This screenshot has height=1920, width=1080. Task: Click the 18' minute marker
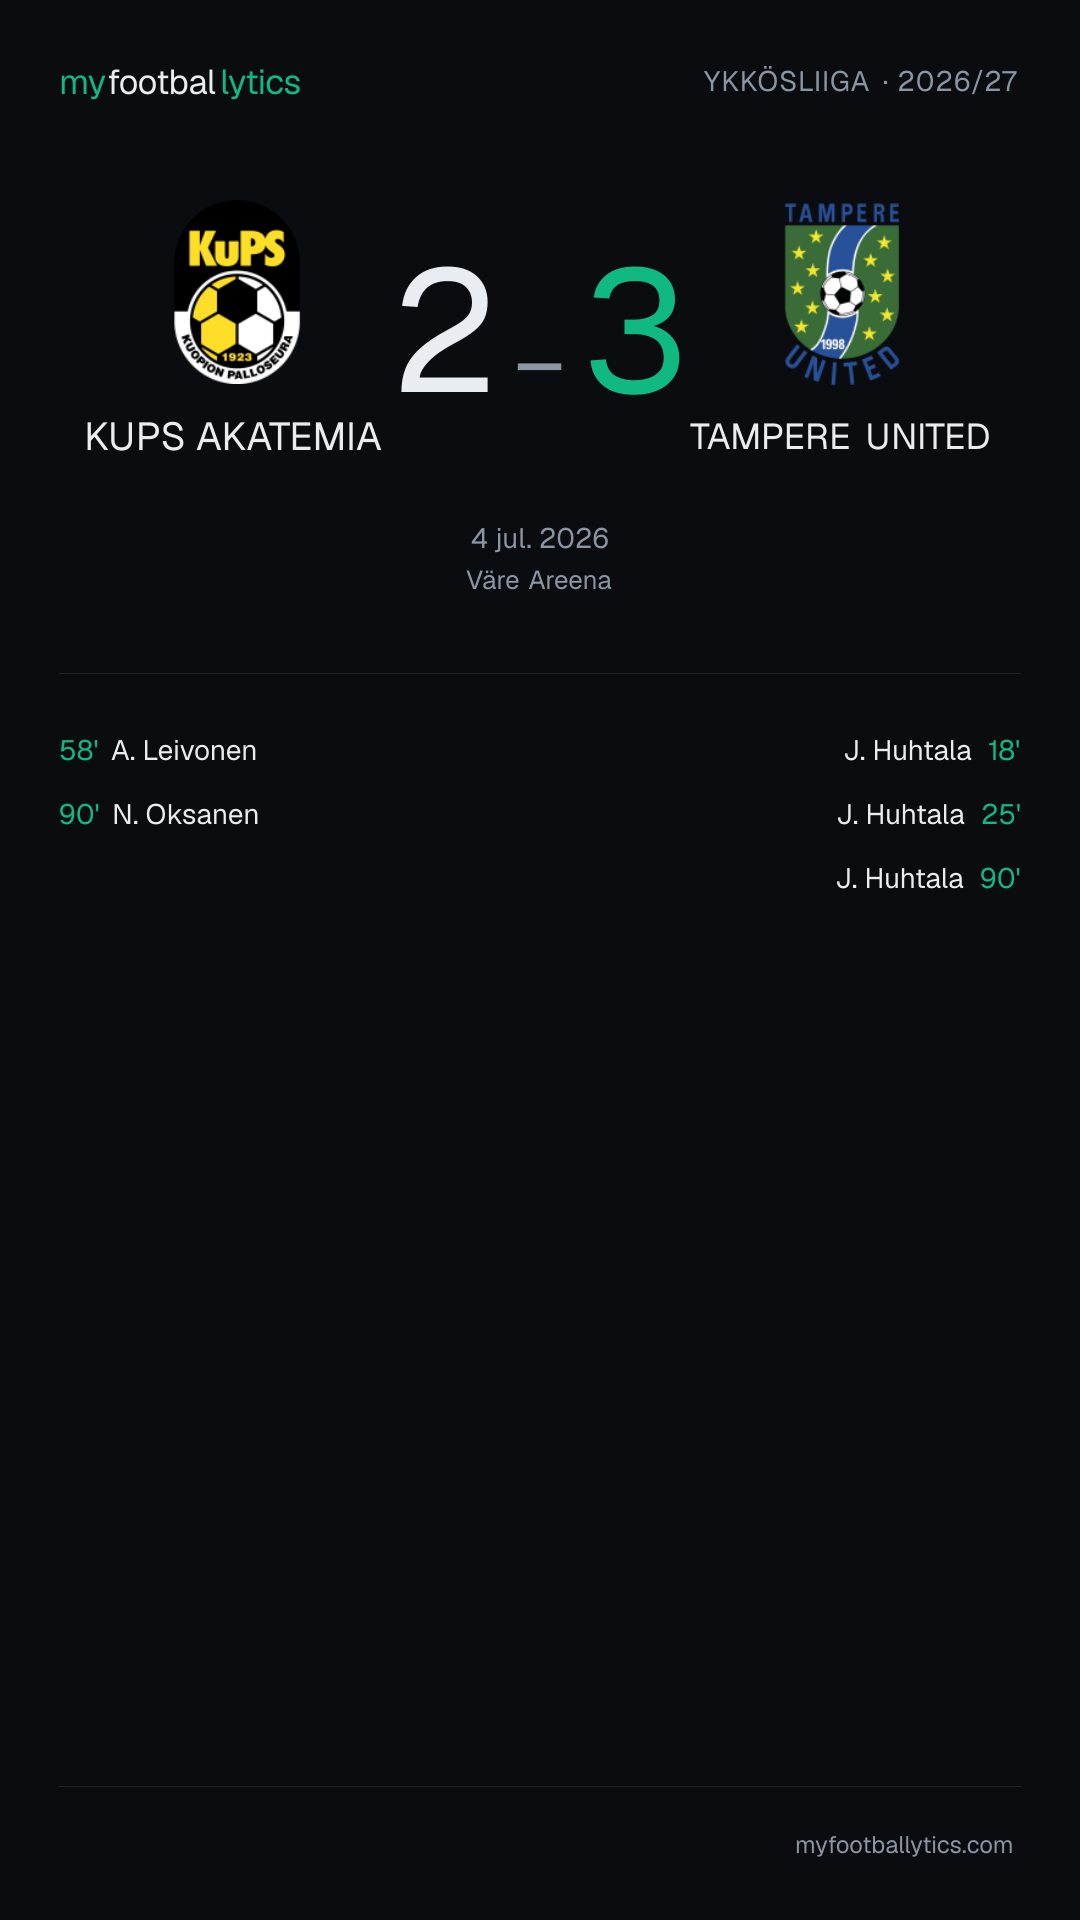tap(1004, 750)
